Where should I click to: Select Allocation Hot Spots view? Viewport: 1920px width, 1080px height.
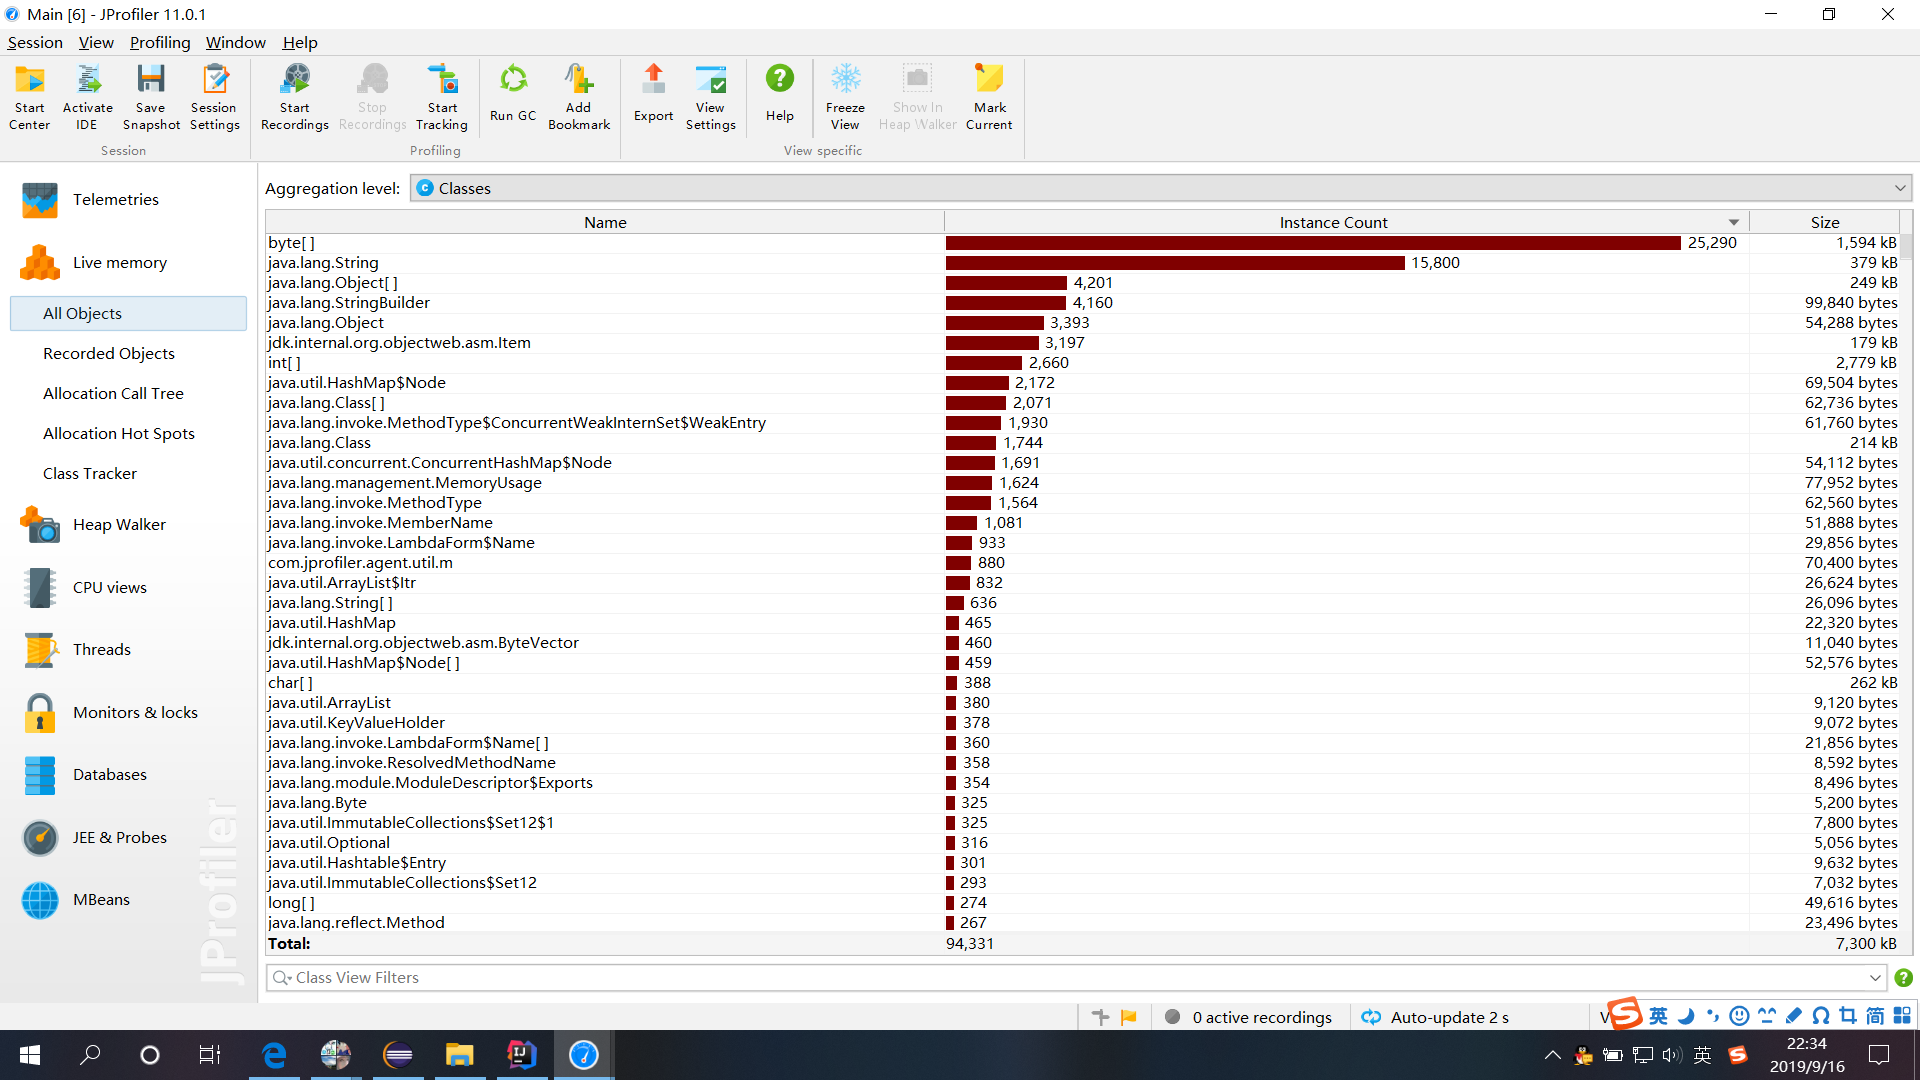119,434
